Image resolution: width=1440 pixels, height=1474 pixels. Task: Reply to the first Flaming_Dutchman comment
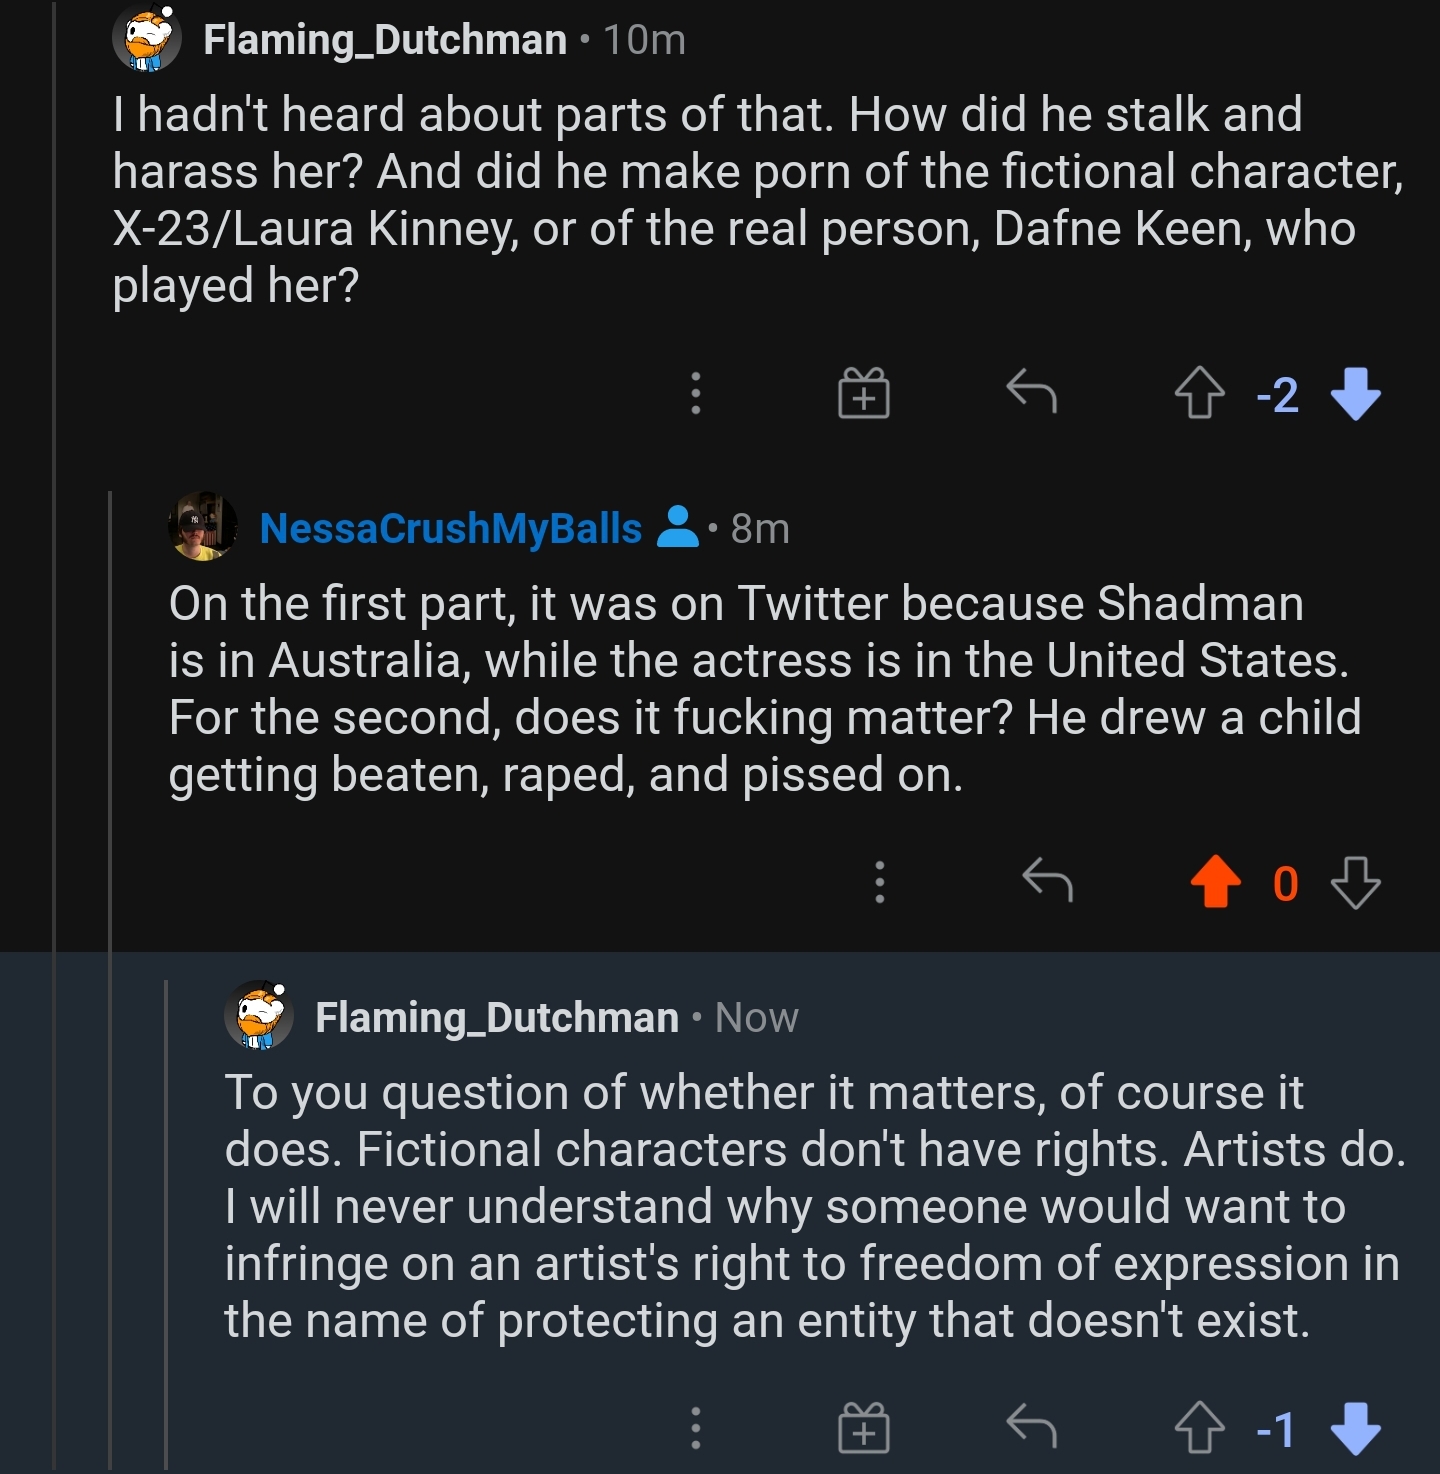[x=1031, y=391]
